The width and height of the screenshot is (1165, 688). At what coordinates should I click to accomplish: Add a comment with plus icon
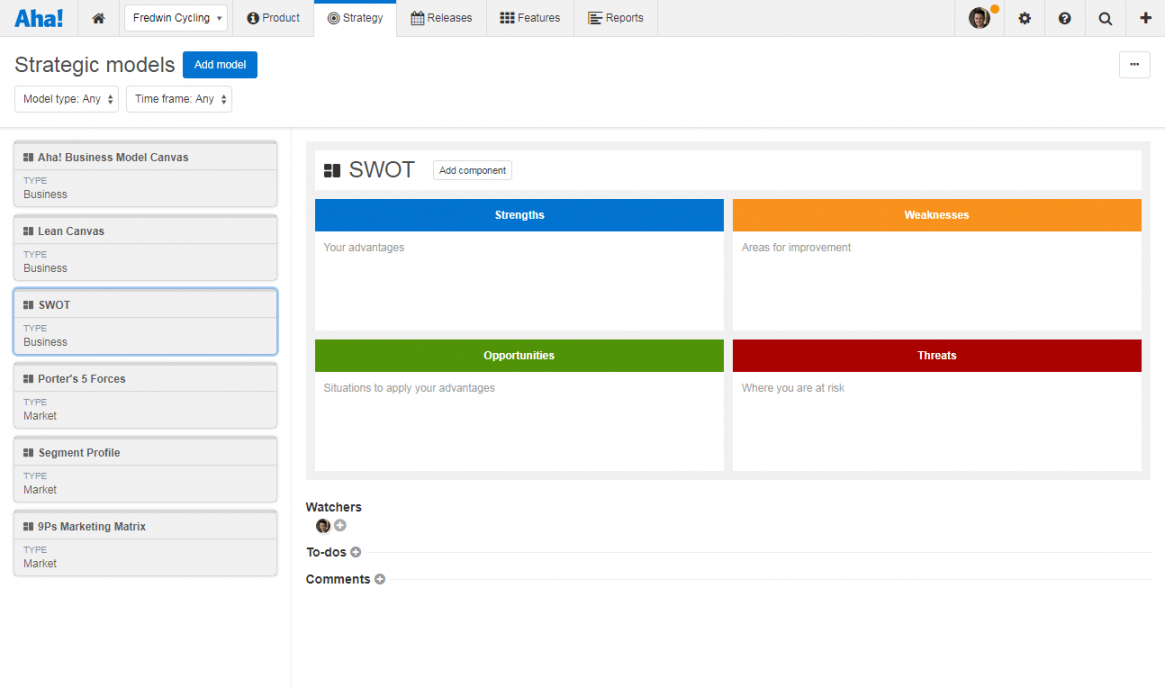(380, 579)
